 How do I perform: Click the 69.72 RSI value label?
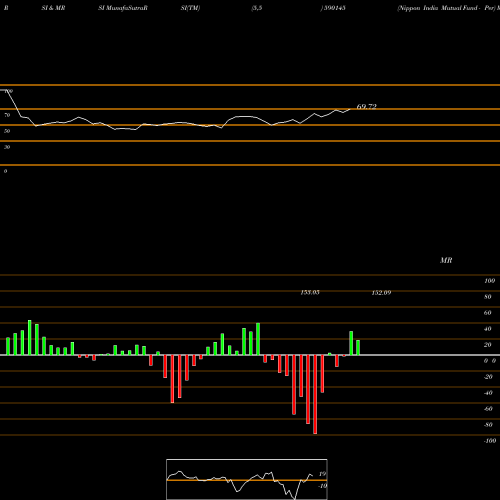click(x=366, y=107)
